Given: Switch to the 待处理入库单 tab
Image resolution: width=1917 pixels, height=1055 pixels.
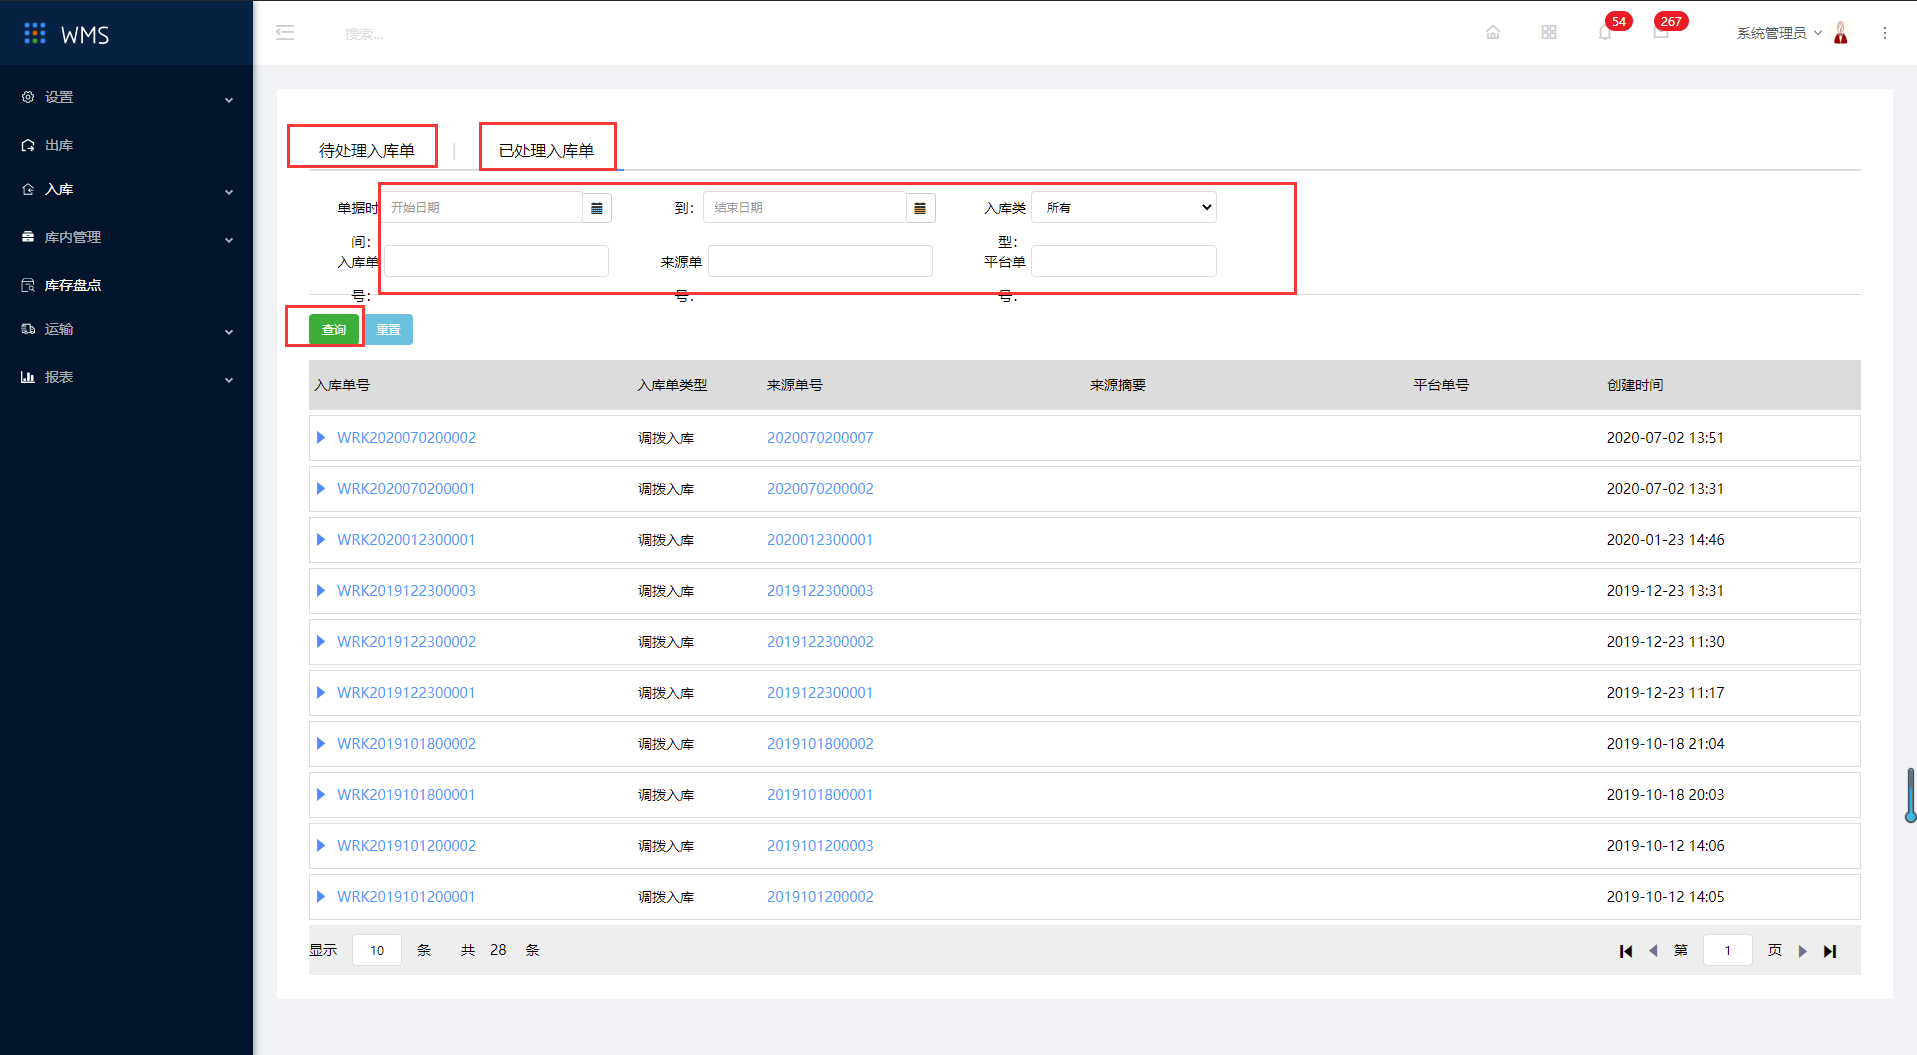Looking at the screenshot, I should pos(366,150).
